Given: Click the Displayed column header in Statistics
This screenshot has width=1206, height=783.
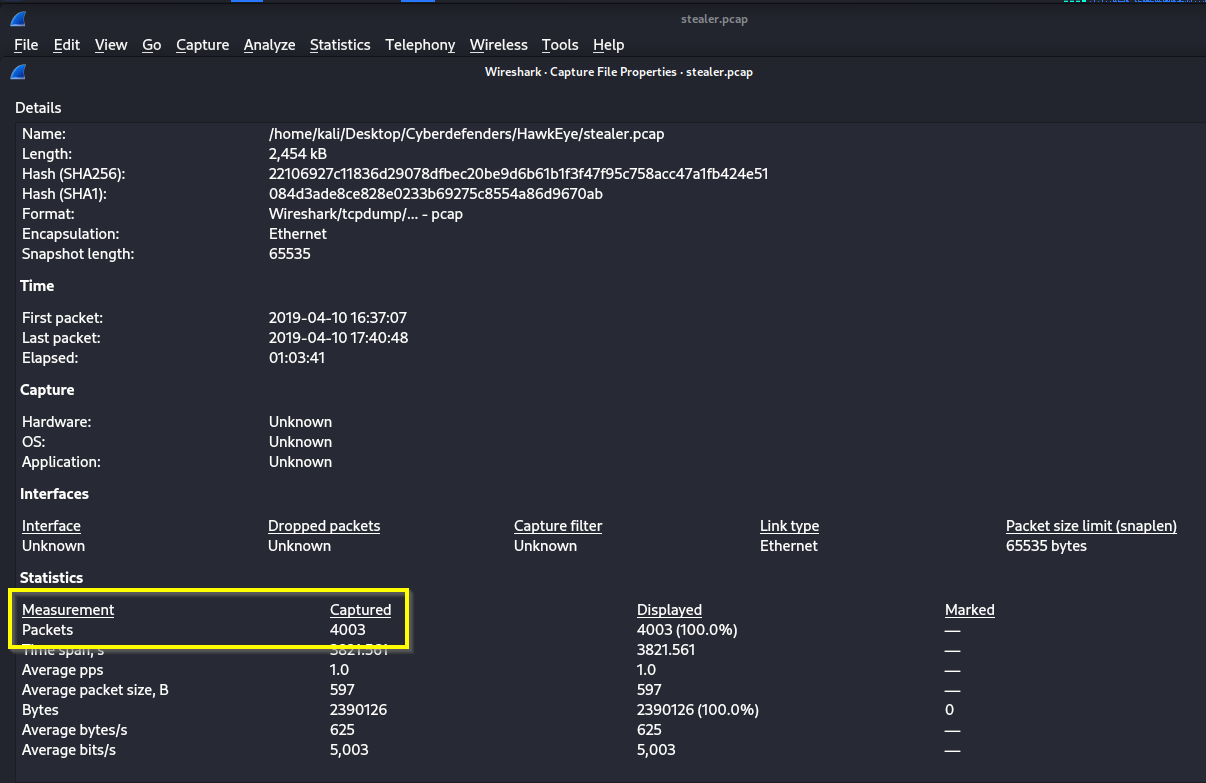Looking at the screenshot, I should click(669, 610).
